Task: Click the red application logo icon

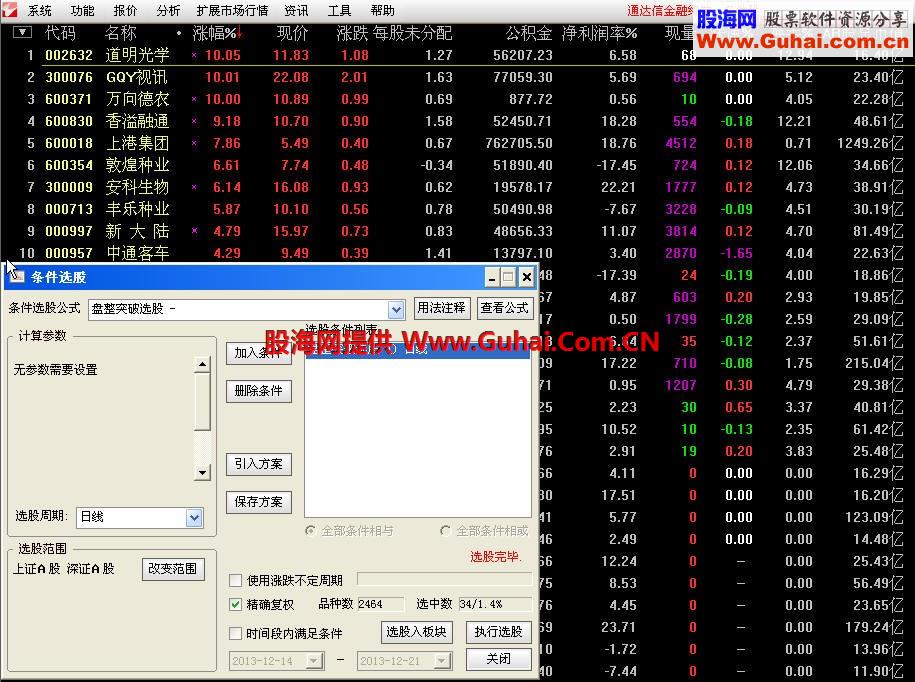Action: tap(9, 9)
